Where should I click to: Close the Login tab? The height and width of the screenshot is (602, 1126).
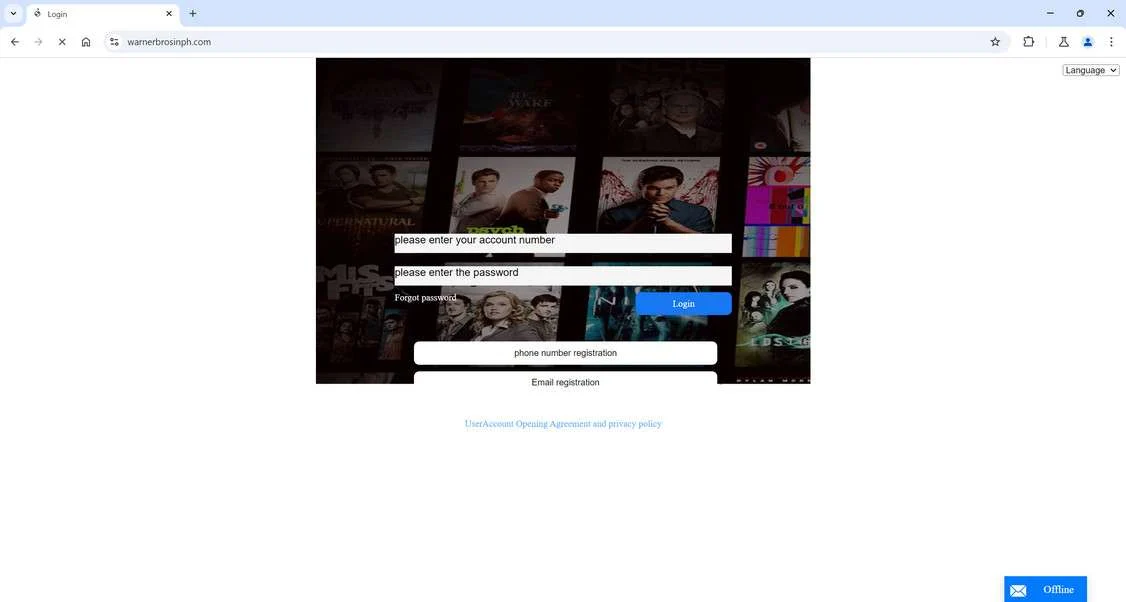click(x=169, y=14)
